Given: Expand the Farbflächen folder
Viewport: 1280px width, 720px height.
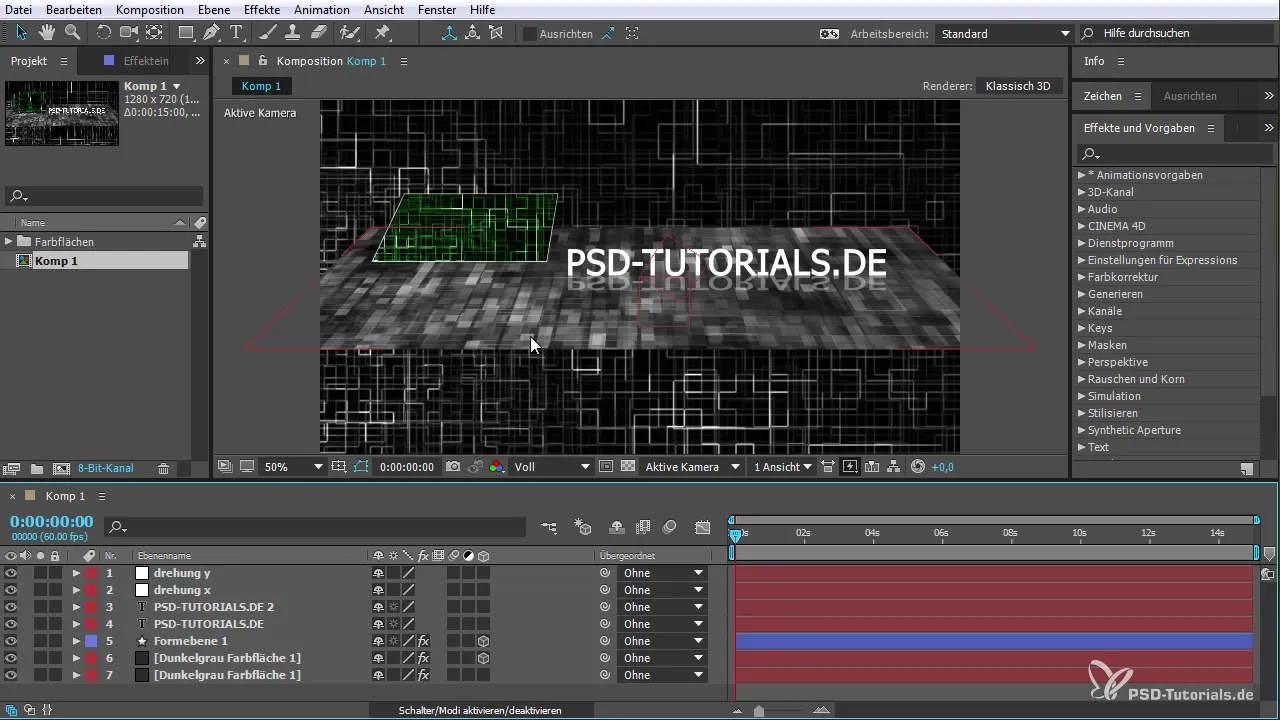Looking at the screenshot, I should (x=9, y=242).
